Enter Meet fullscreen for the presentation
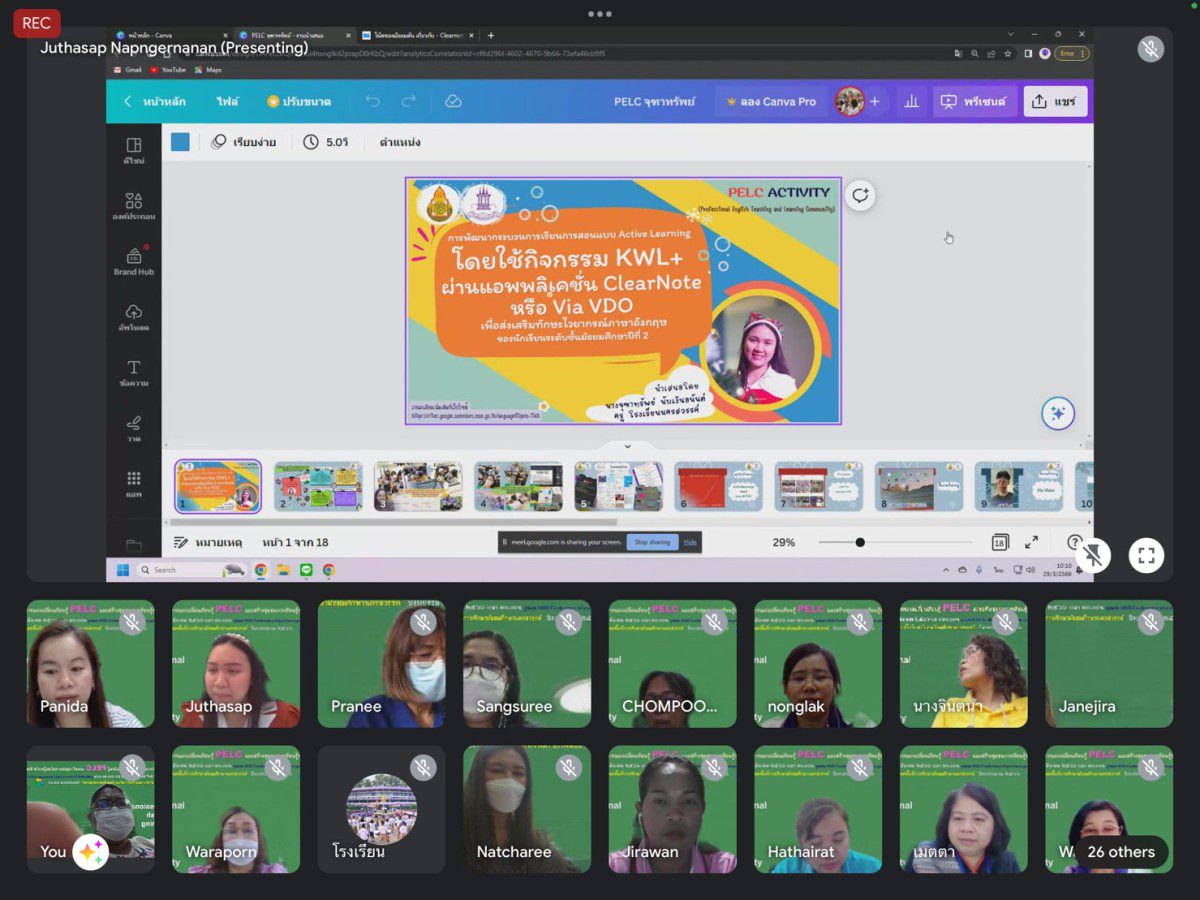1200x900 pixels. [1146, 555]
